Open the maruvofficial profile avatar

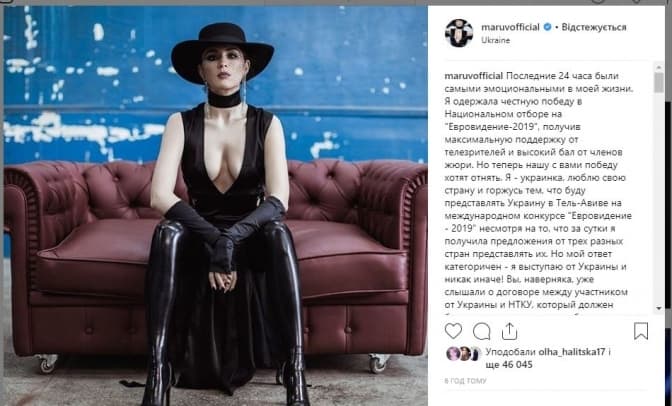(x=459, y=33)
